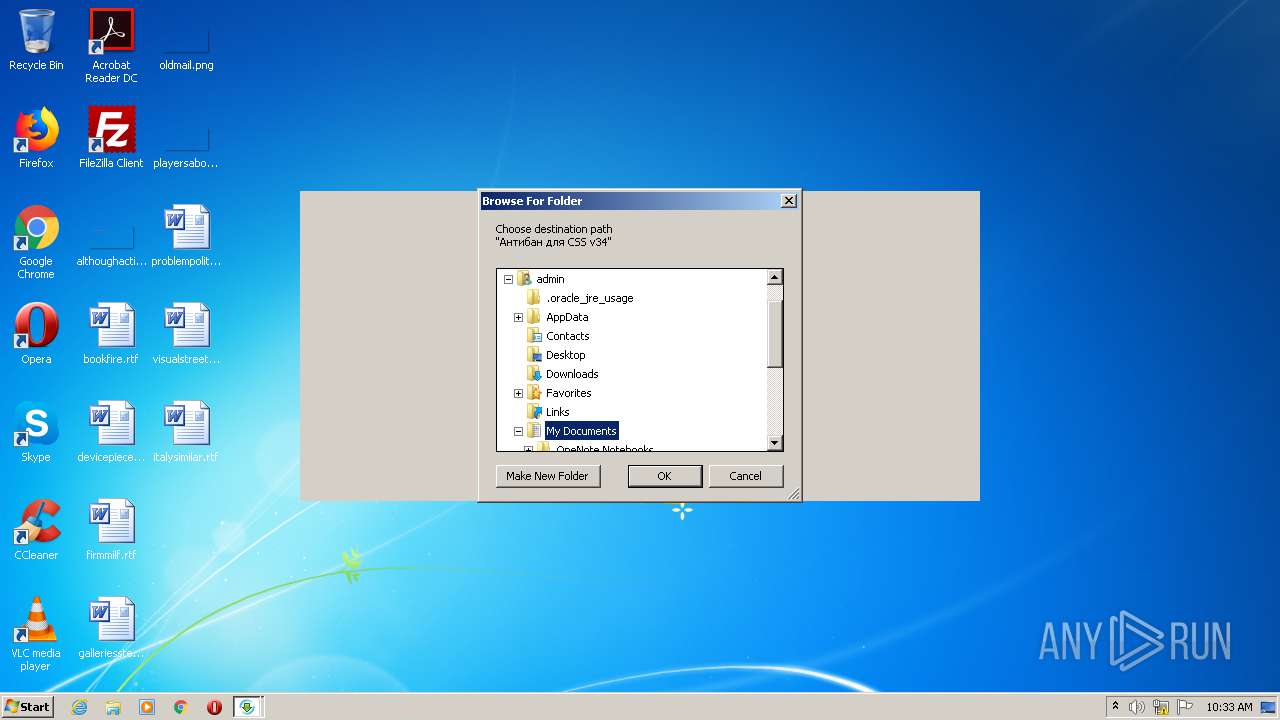The image size is (1280, 720).
Task: Confirm destination with OK button
Action: click(664, 476)
